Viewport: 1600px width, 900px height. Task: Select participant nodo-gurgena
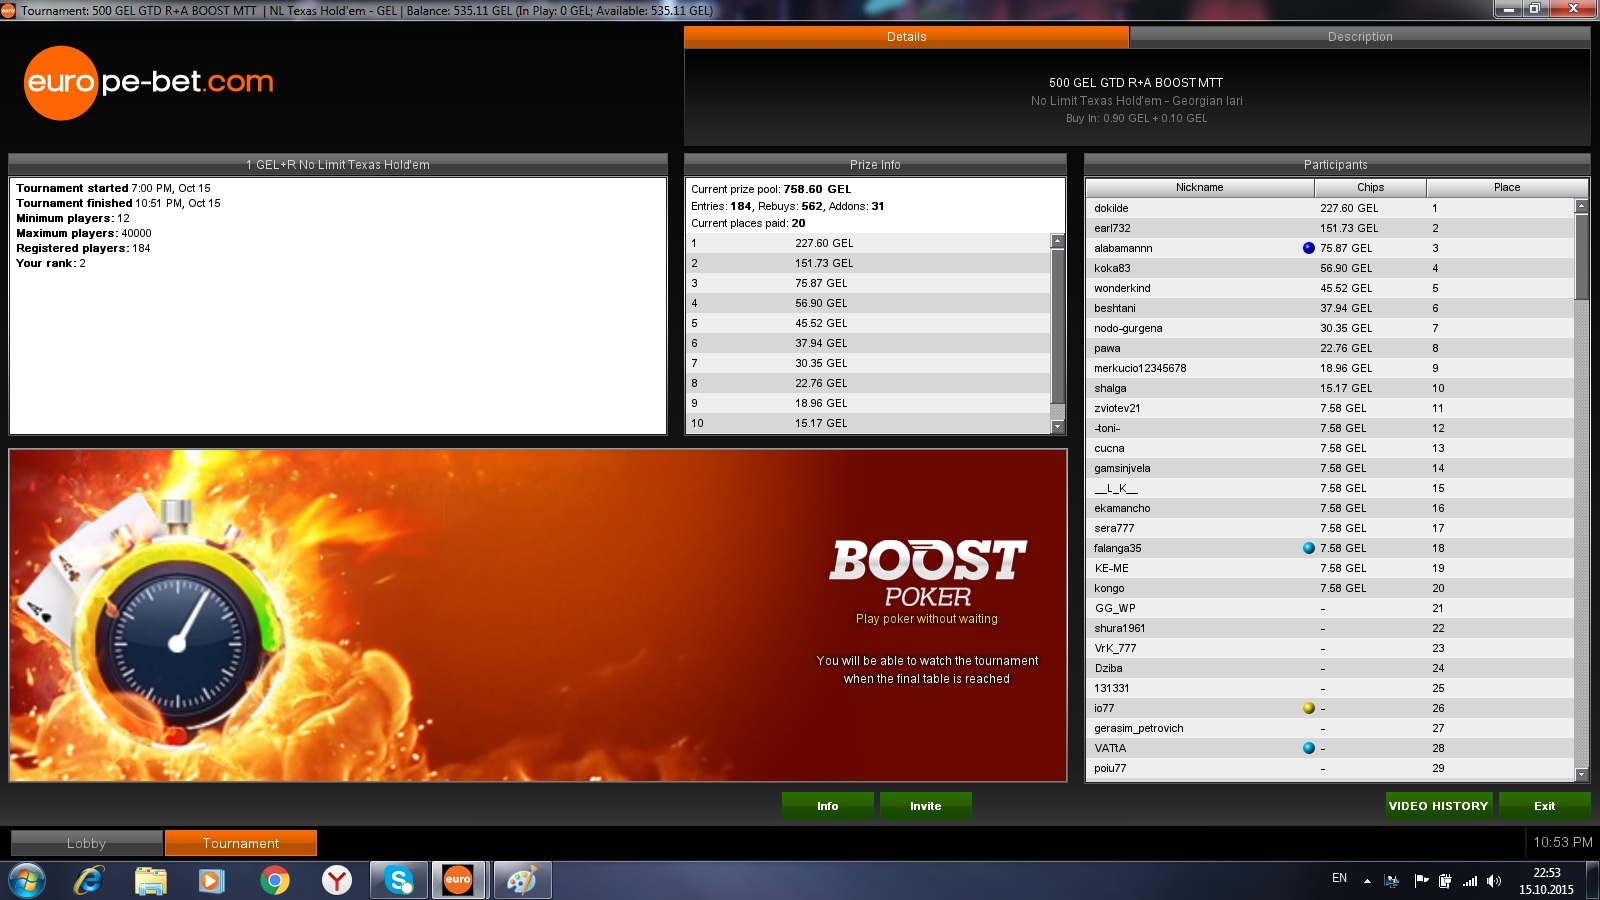point(1330,328)
